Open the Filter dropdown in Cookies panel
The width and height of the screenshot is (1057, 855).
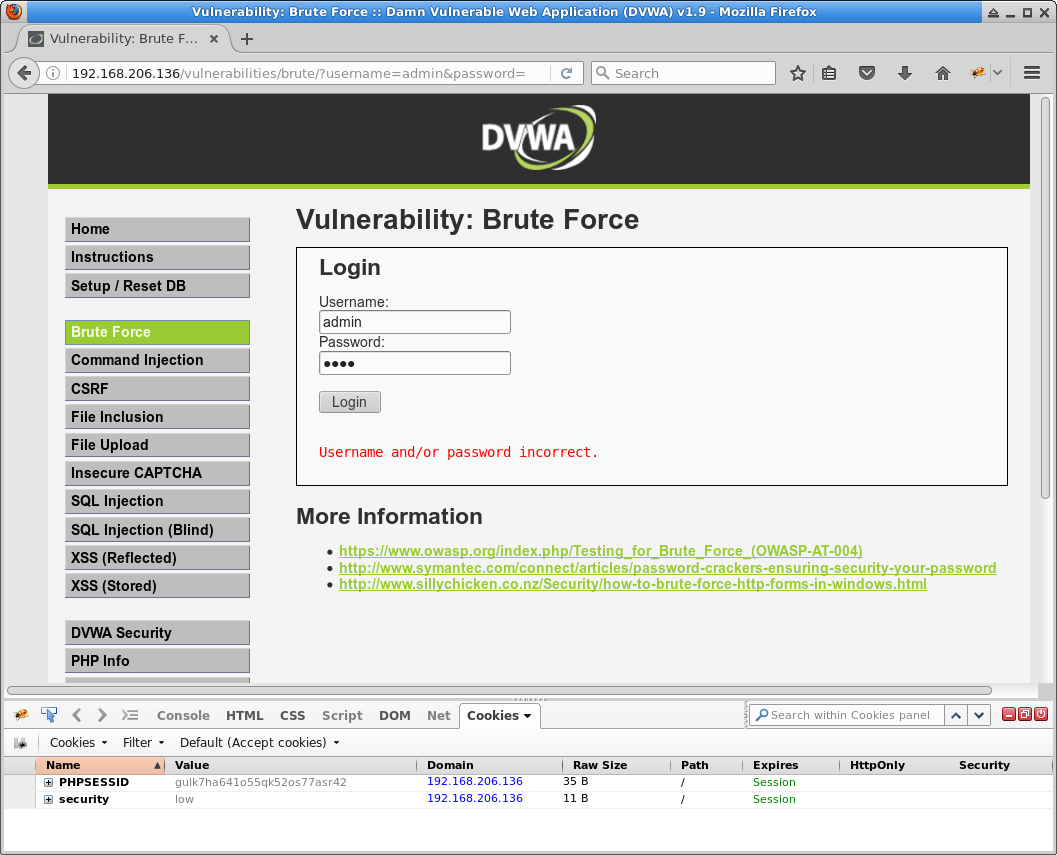pos(143,742)
